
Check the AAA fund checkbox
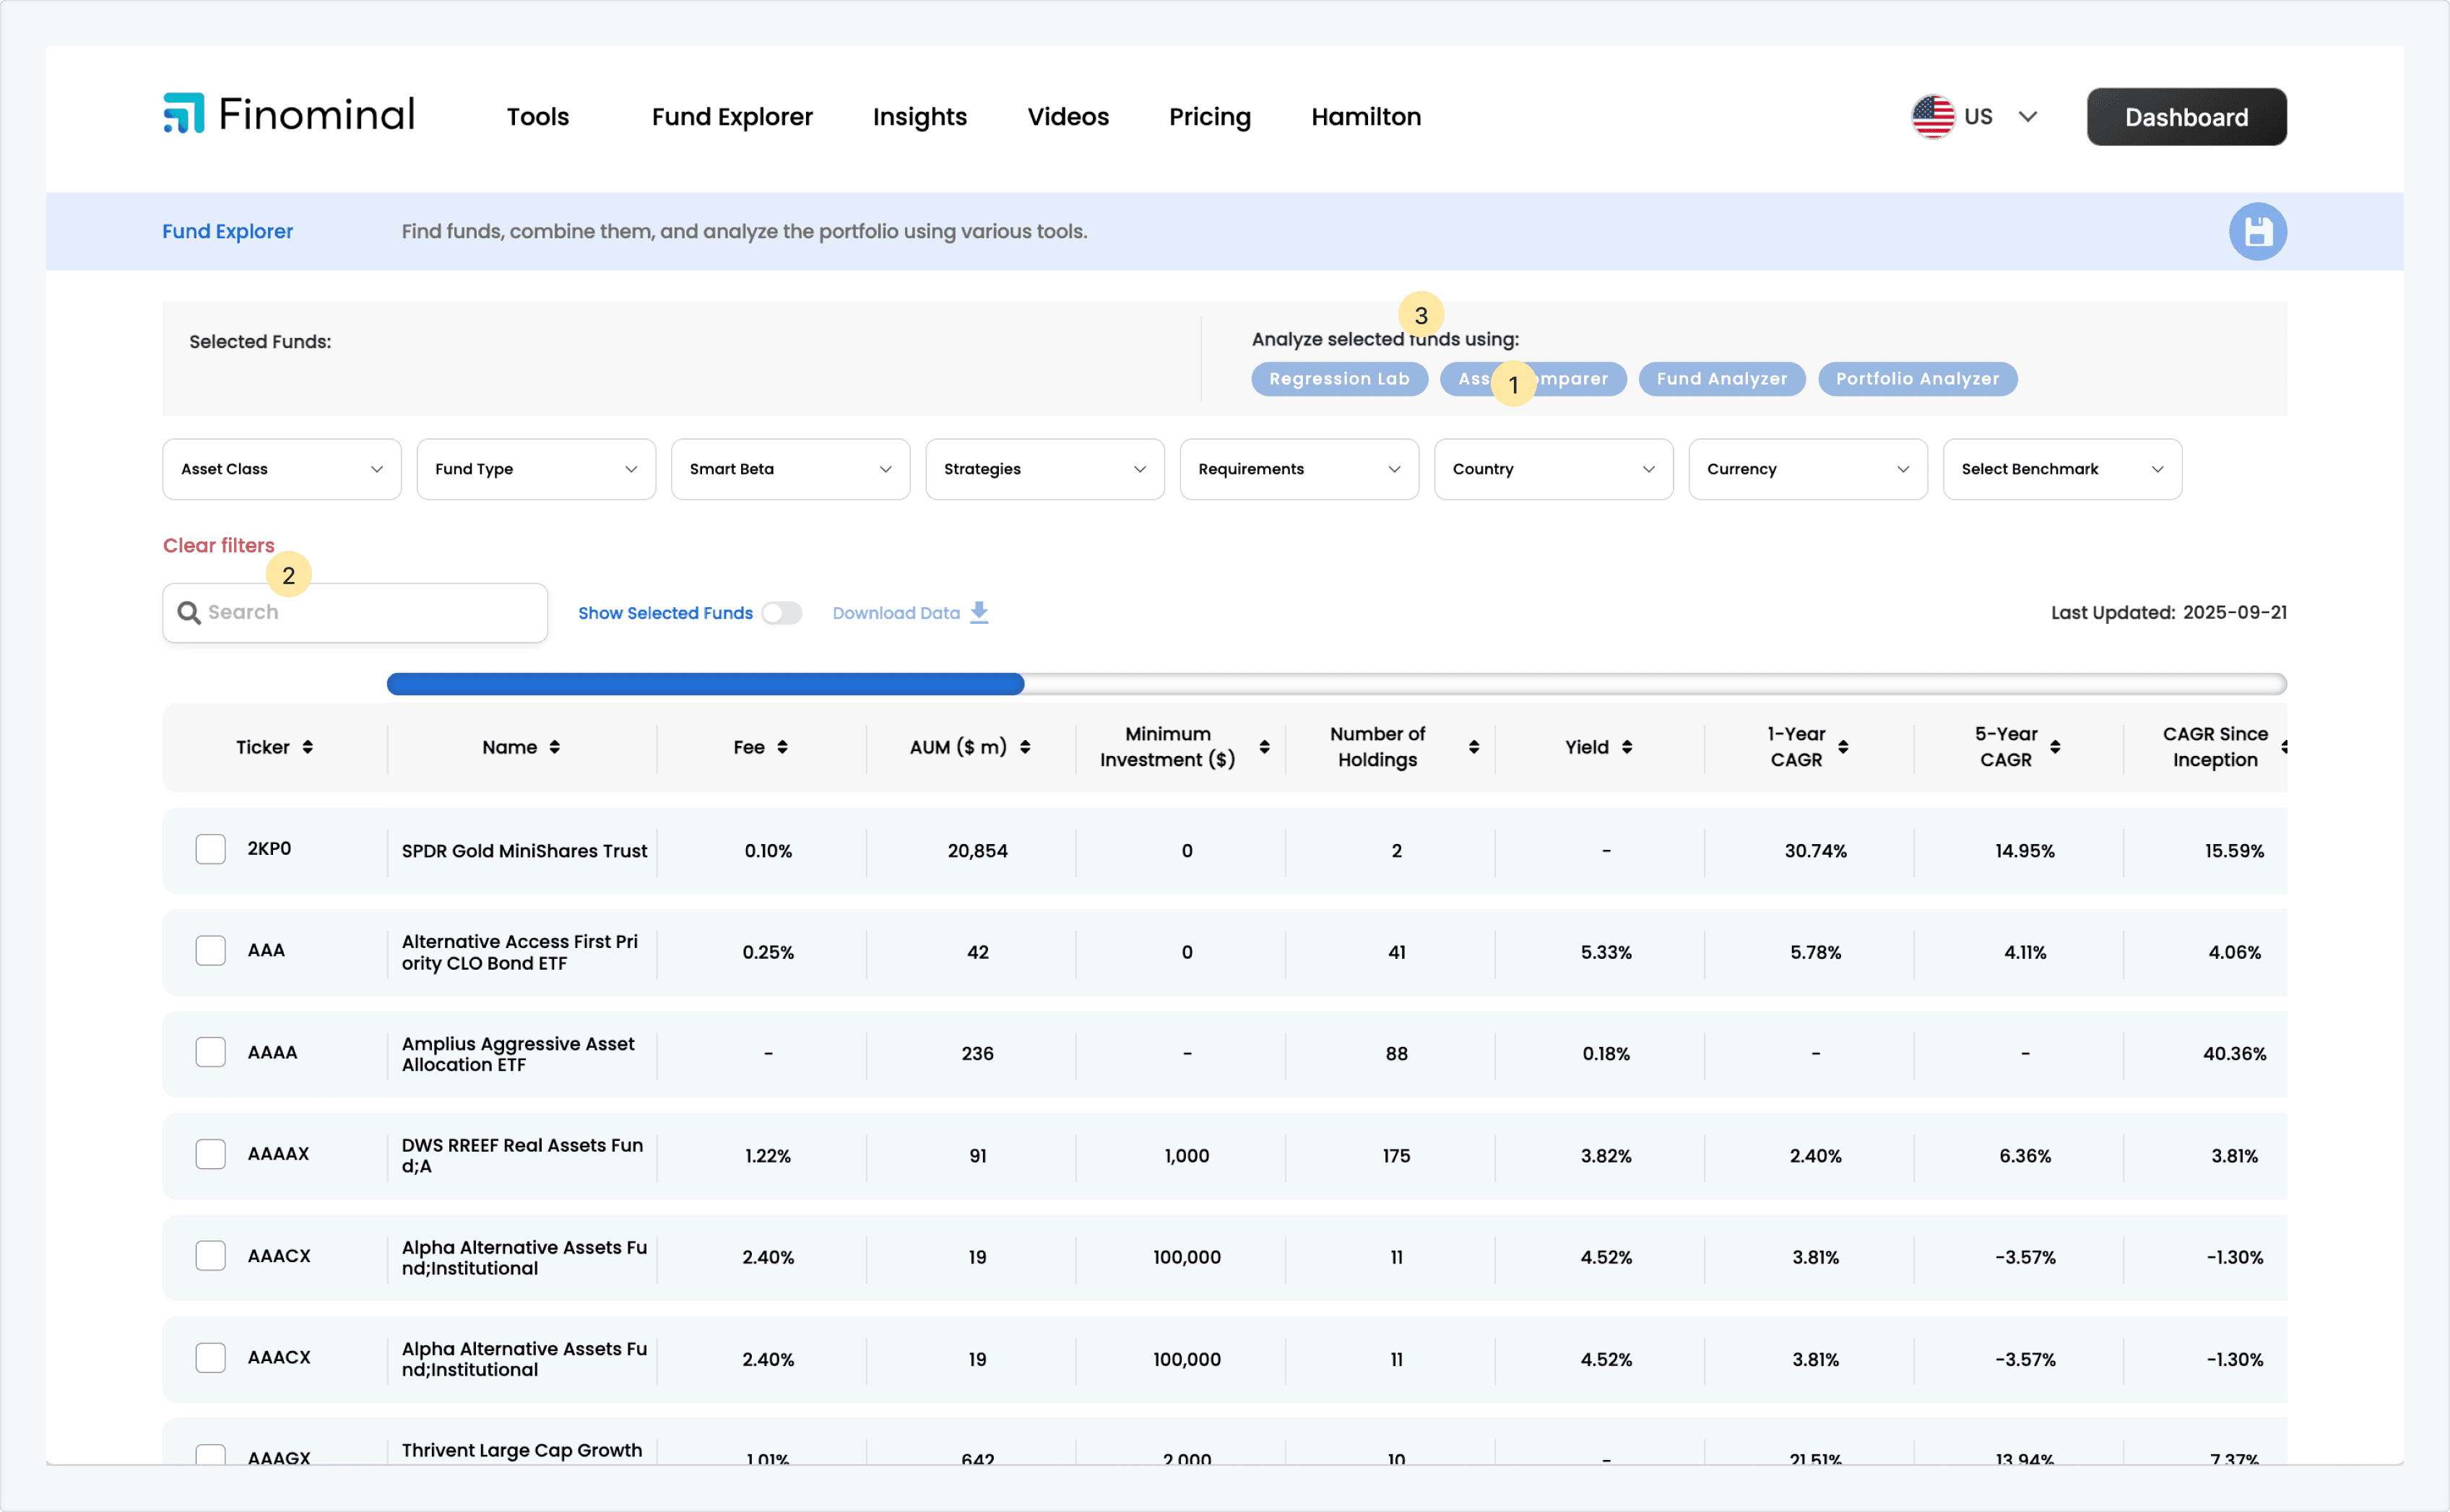[x=211, y=951]
